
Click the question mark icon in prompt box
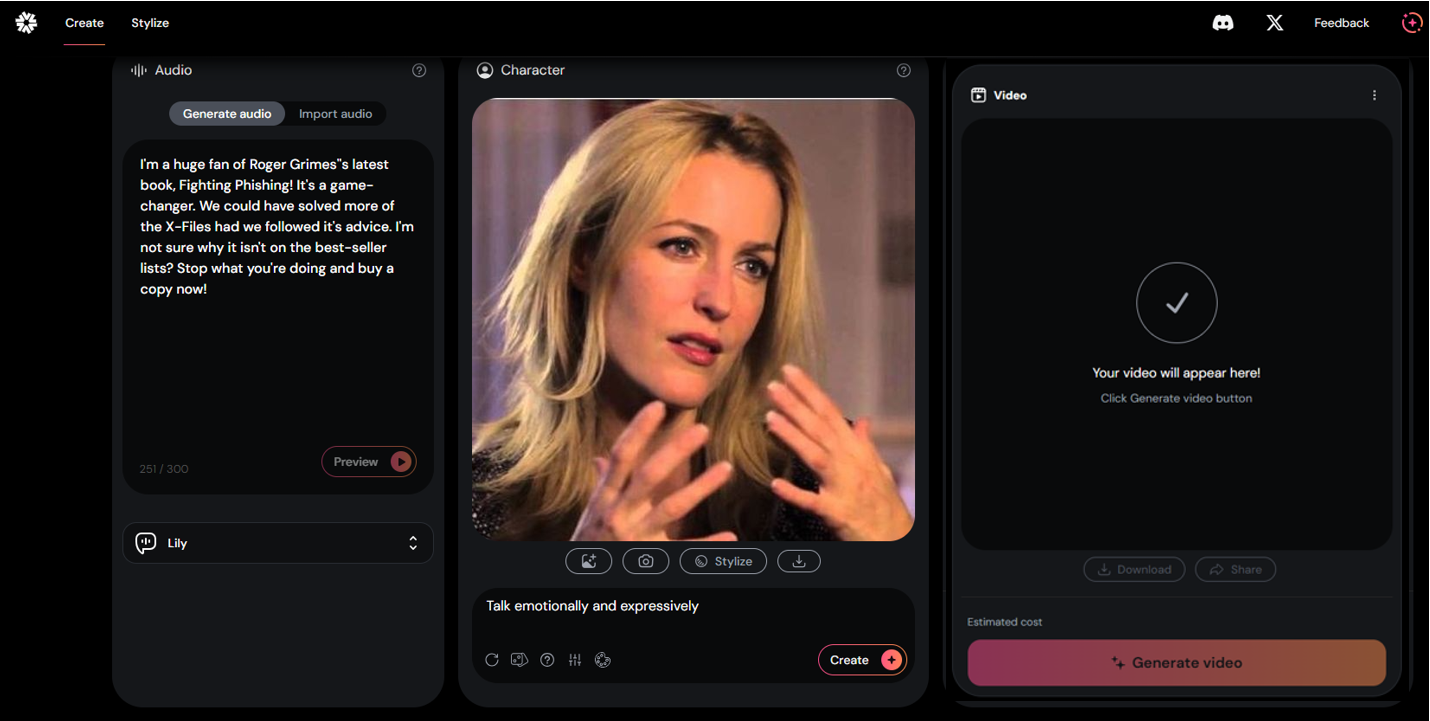[x=547, y=660]
